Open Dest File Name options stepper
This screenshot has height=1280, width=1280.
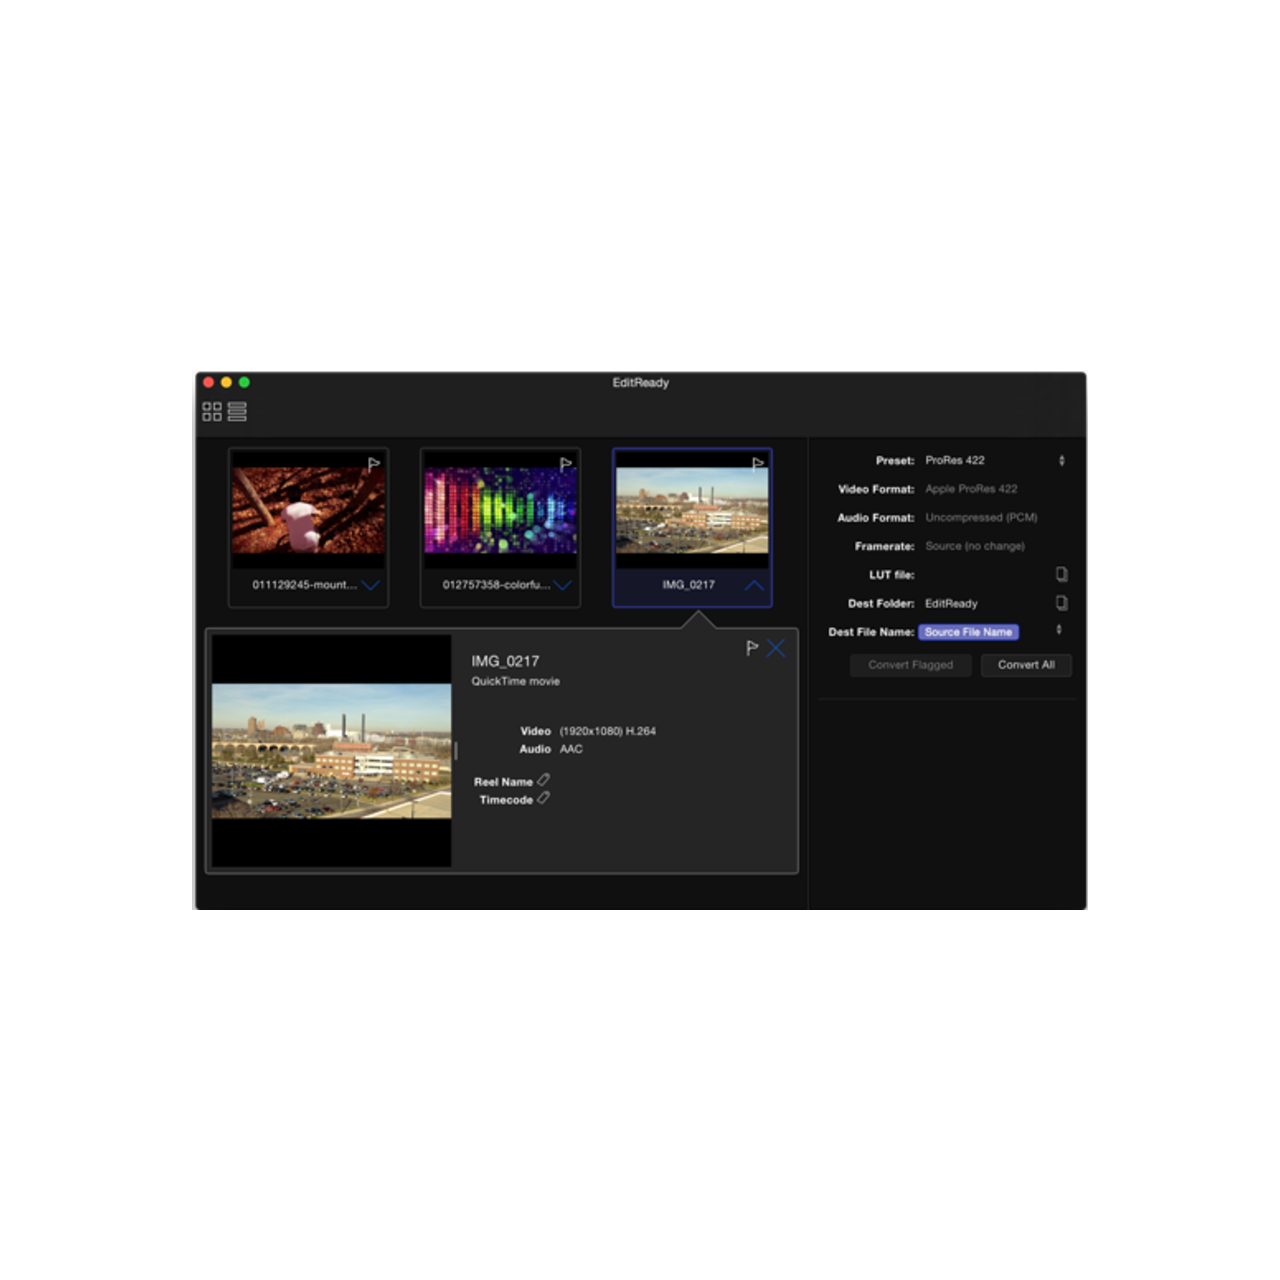point(1059,630)
